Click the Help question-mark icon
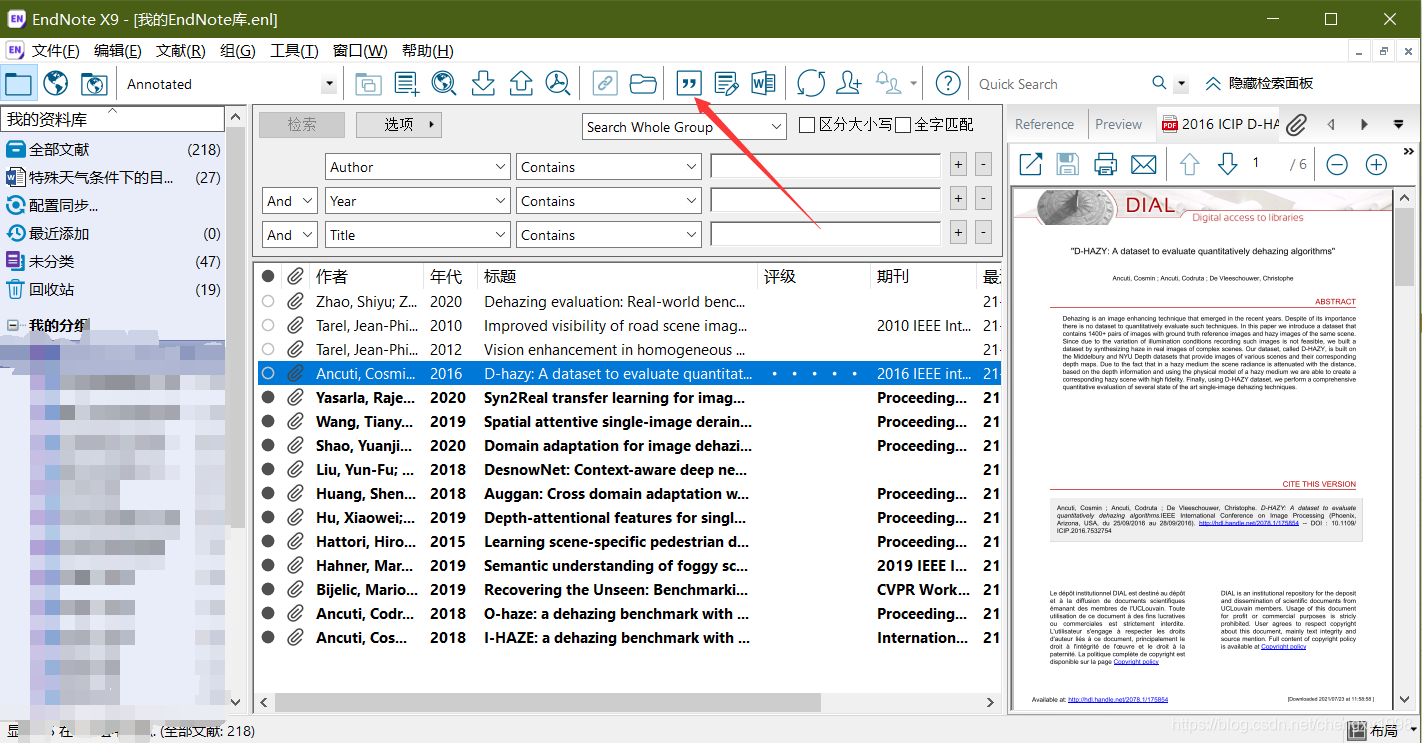Viewport: 1422px width, 743px height. (948, 84)
